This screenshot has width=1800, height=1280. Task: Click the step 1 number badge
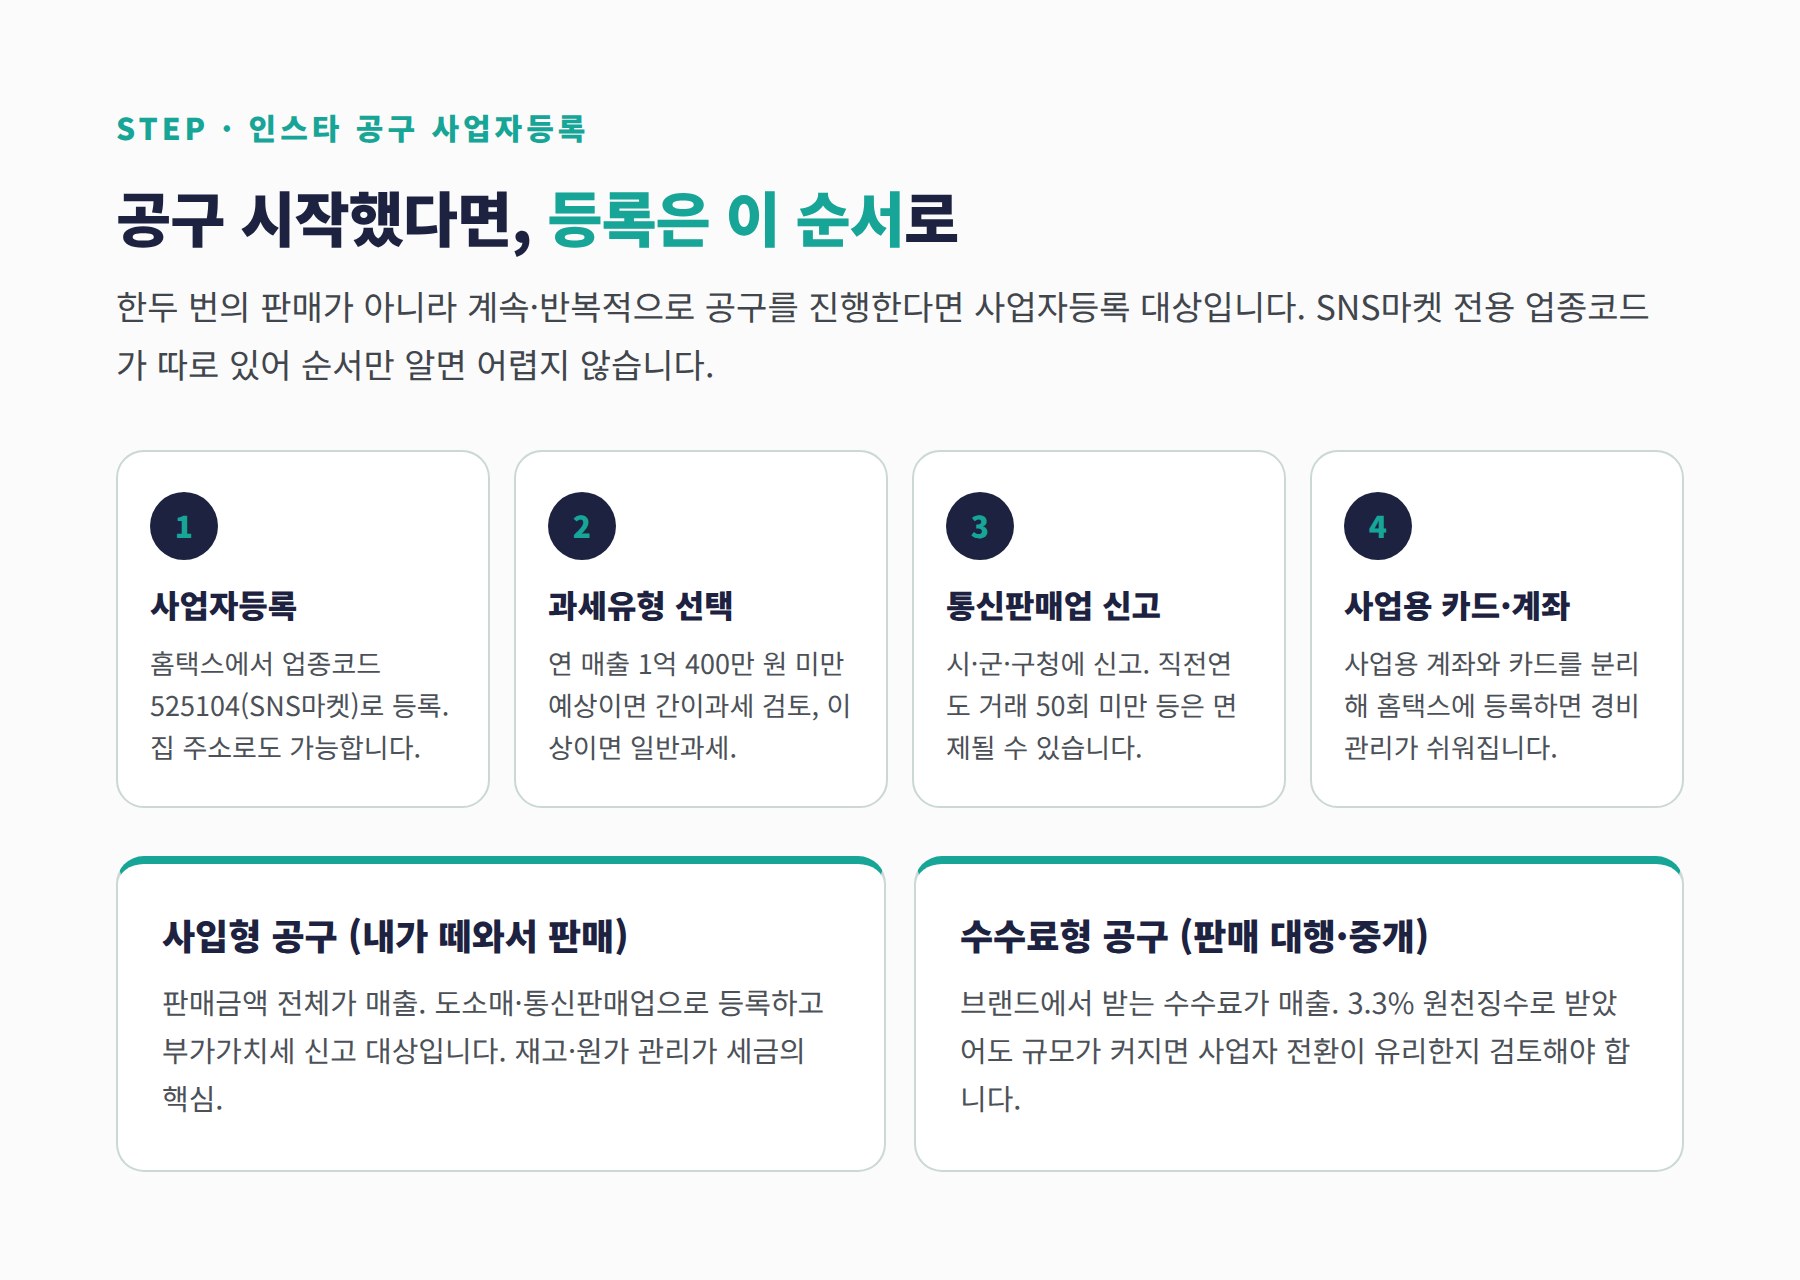pyautogui.click(x=184, y=526)
